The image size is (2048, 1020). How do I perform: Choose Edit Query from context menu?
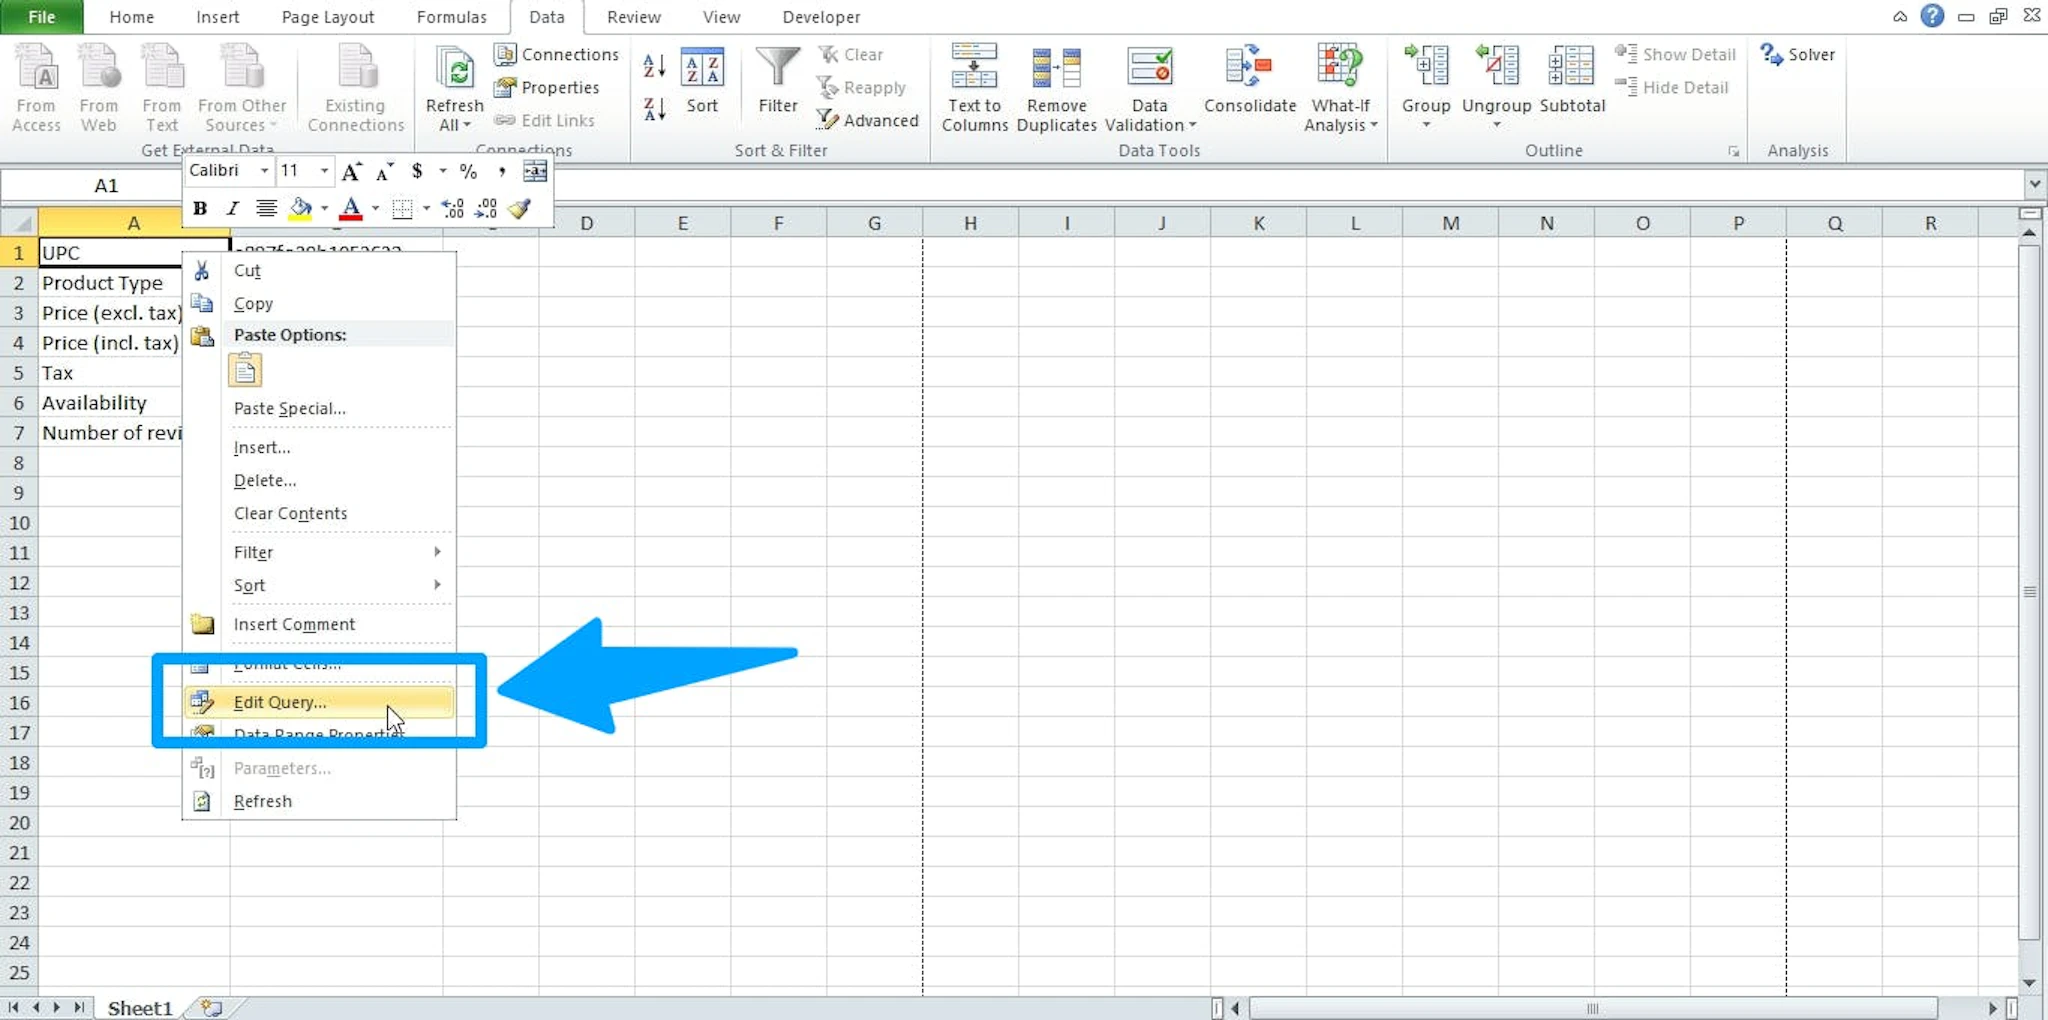point(319,702)
